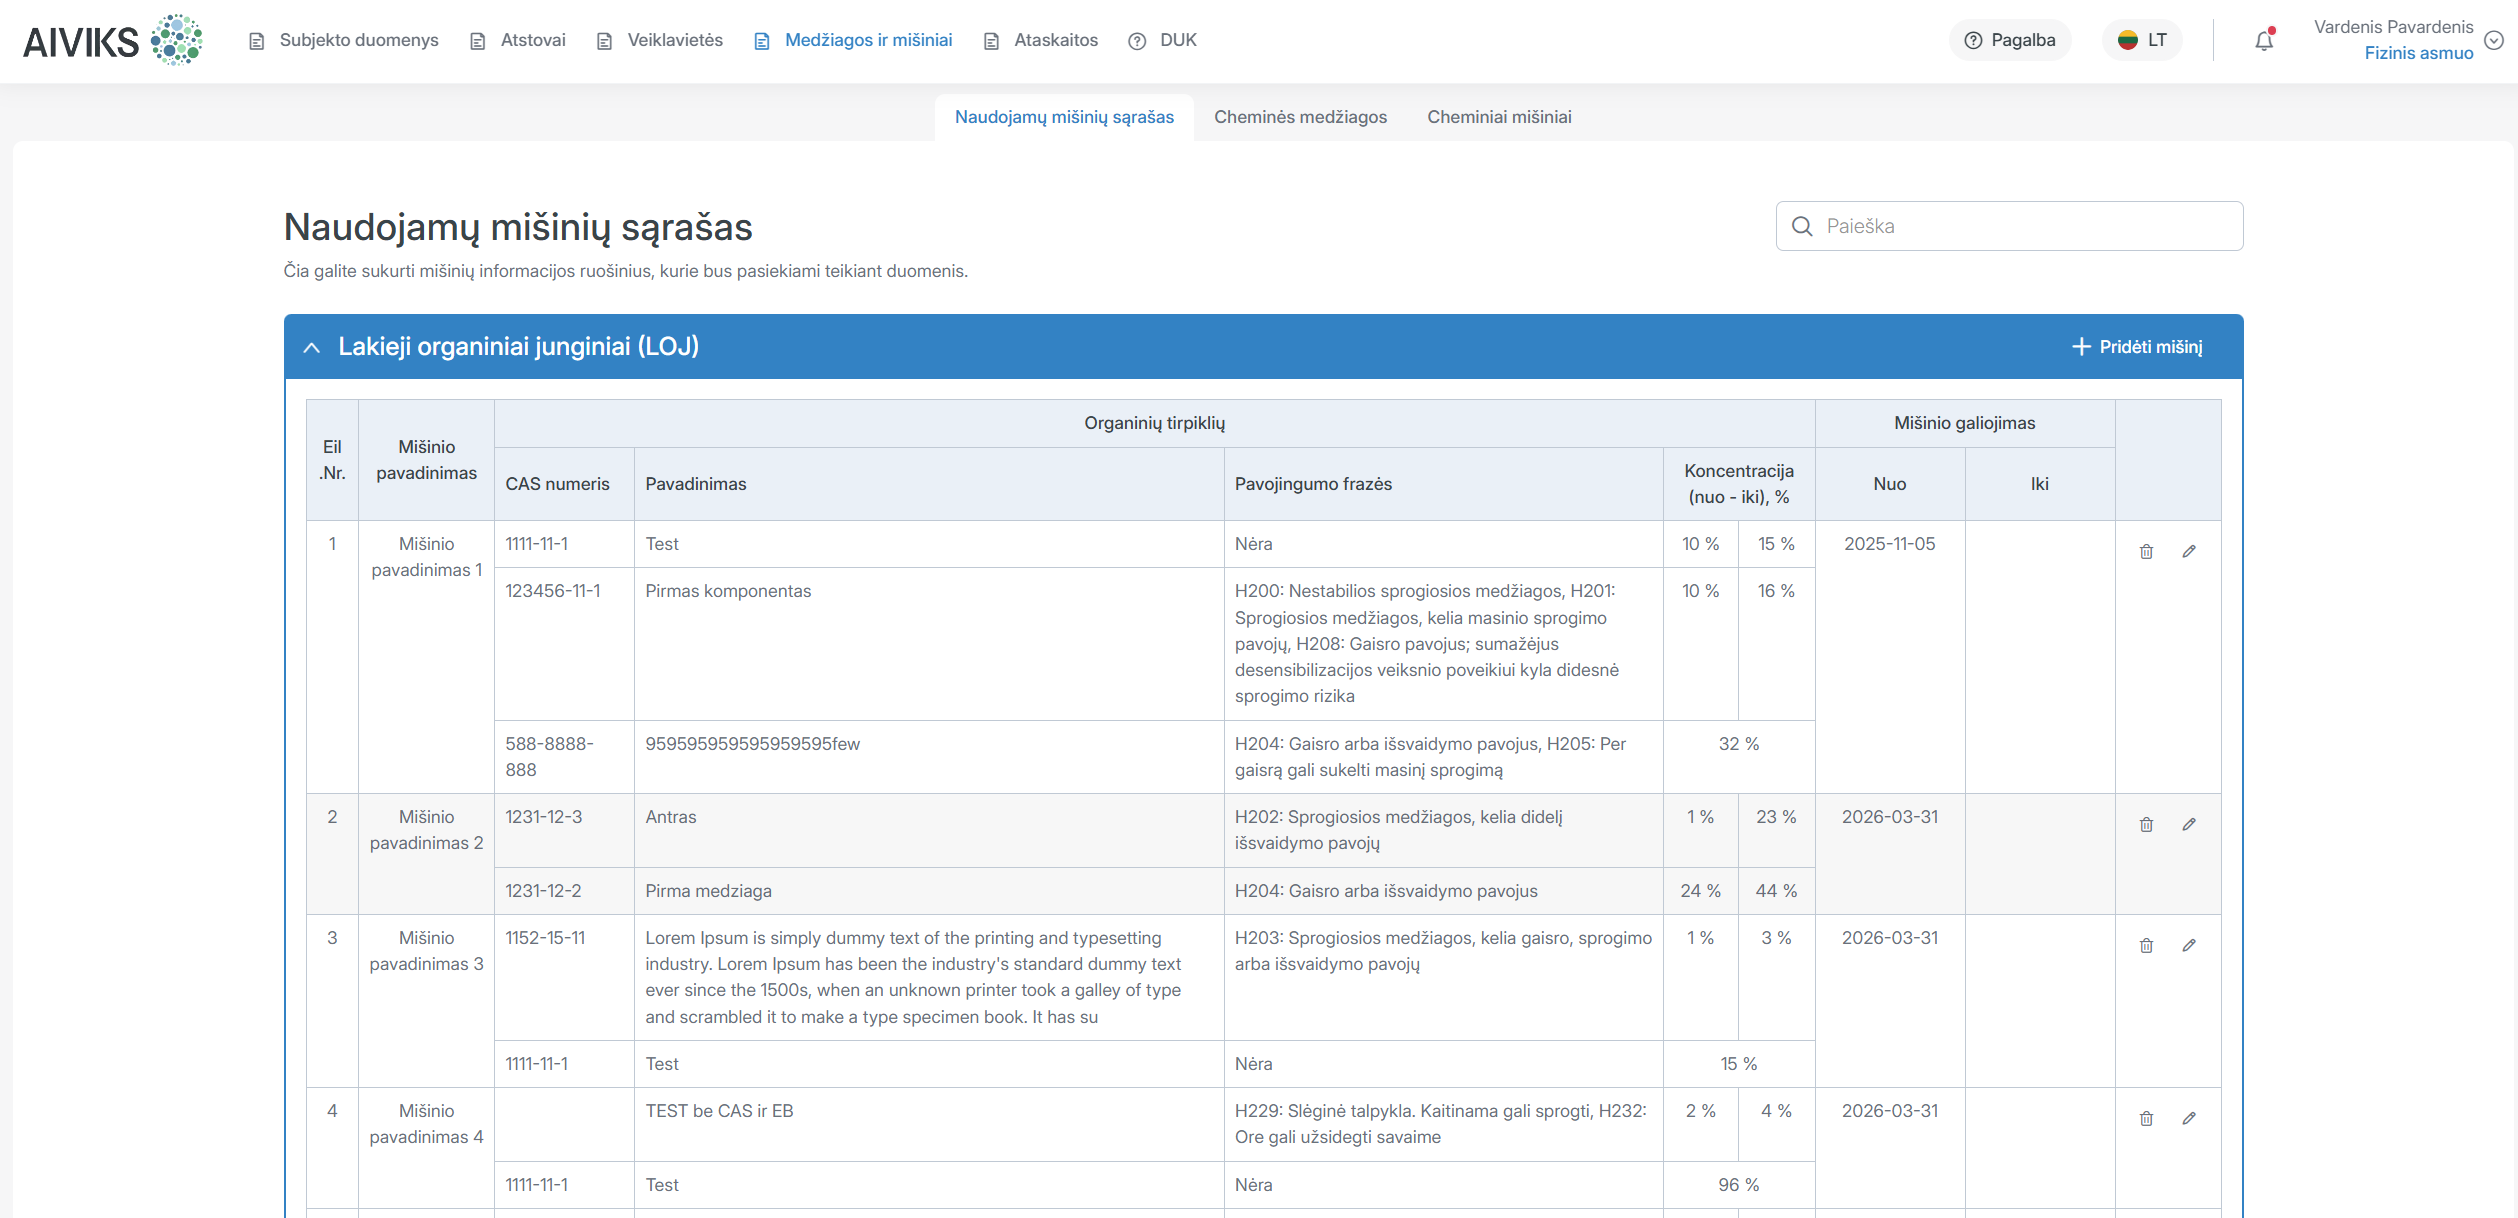Image resolution: width=2518 pixels, height=1218 pixels.
Task: Switch to Cheminės medžiagos tab
Action: click(x=1300, y=117)
